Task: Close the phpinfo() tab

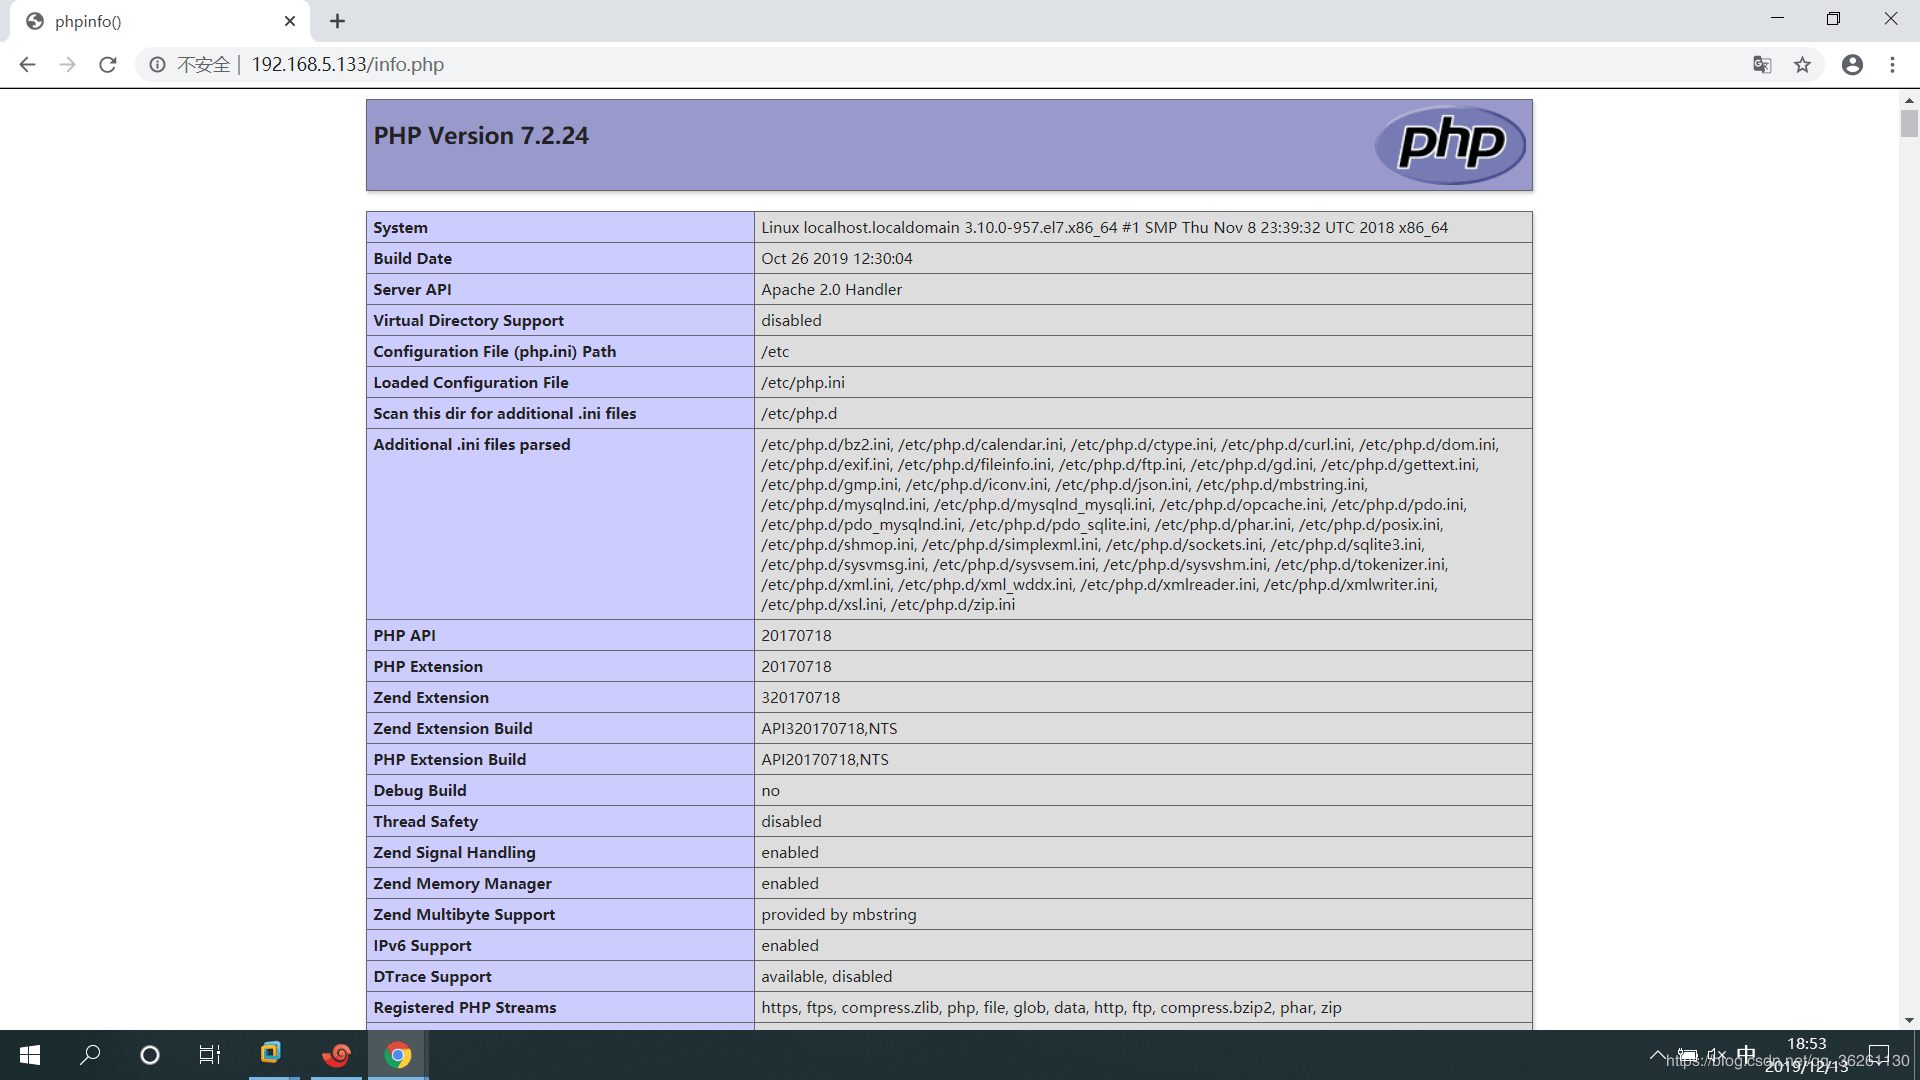Action: point(290,21)
